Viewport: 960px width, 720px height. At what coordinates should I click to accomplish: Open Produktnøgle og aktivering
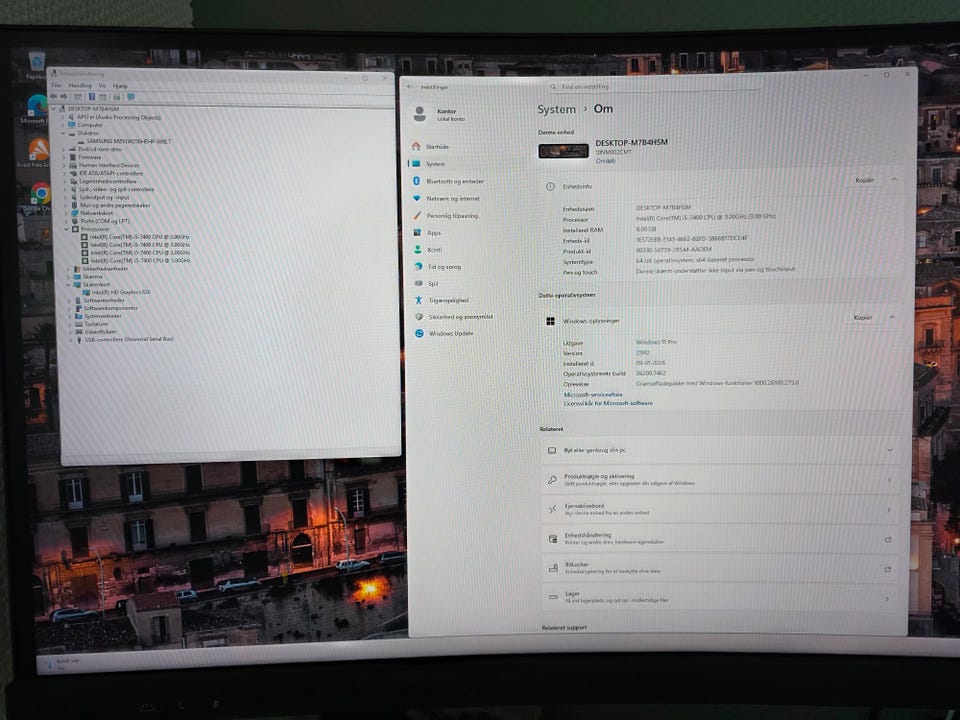(x=721, y=480)
